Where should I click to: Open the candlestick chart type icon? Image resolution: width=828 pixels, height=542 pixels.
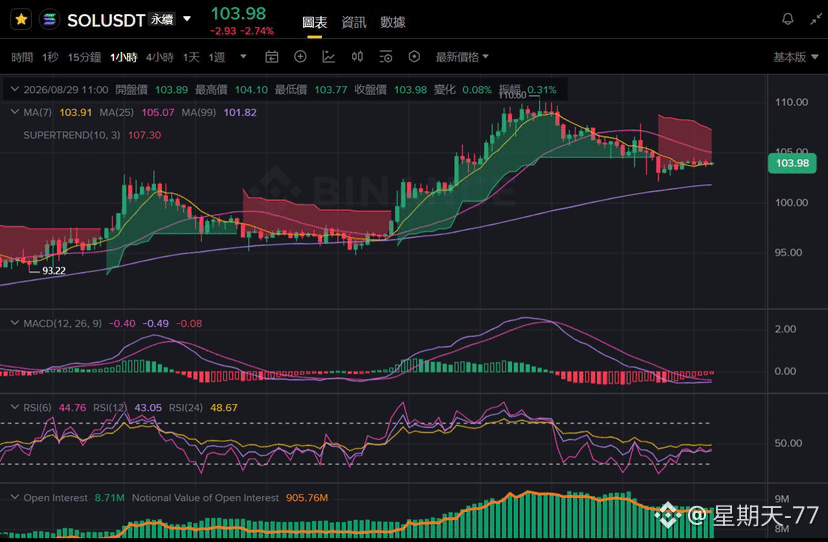357,57
